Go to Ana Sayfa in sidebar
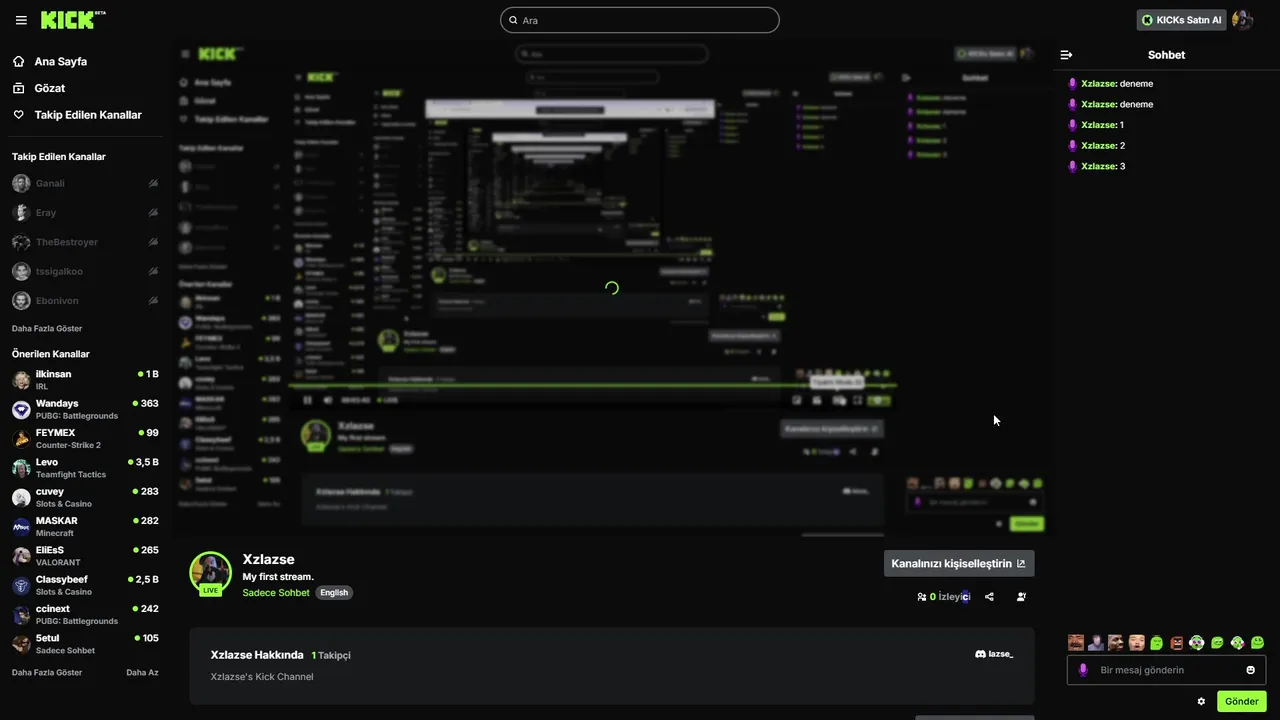Viewport: 1280px width, 720px height. (60, 61)
